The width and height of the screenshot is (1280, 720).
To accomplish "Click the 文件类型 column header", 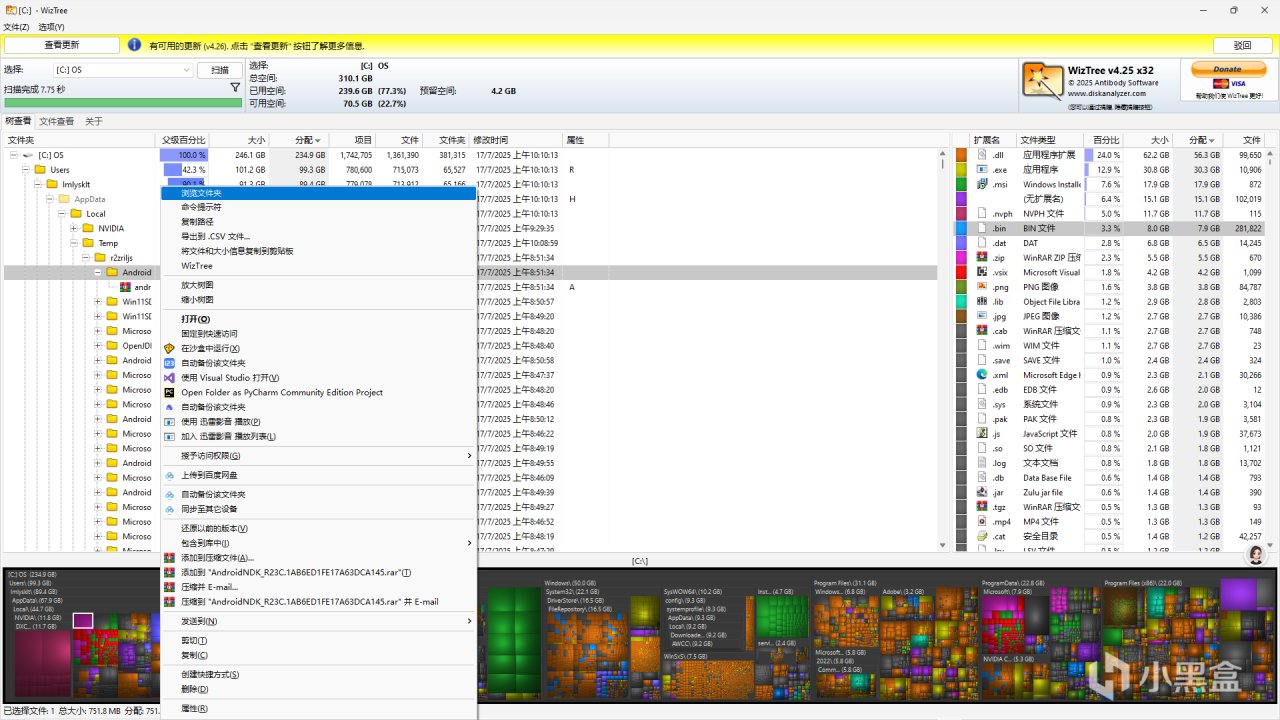I will tap(1050, 140).
